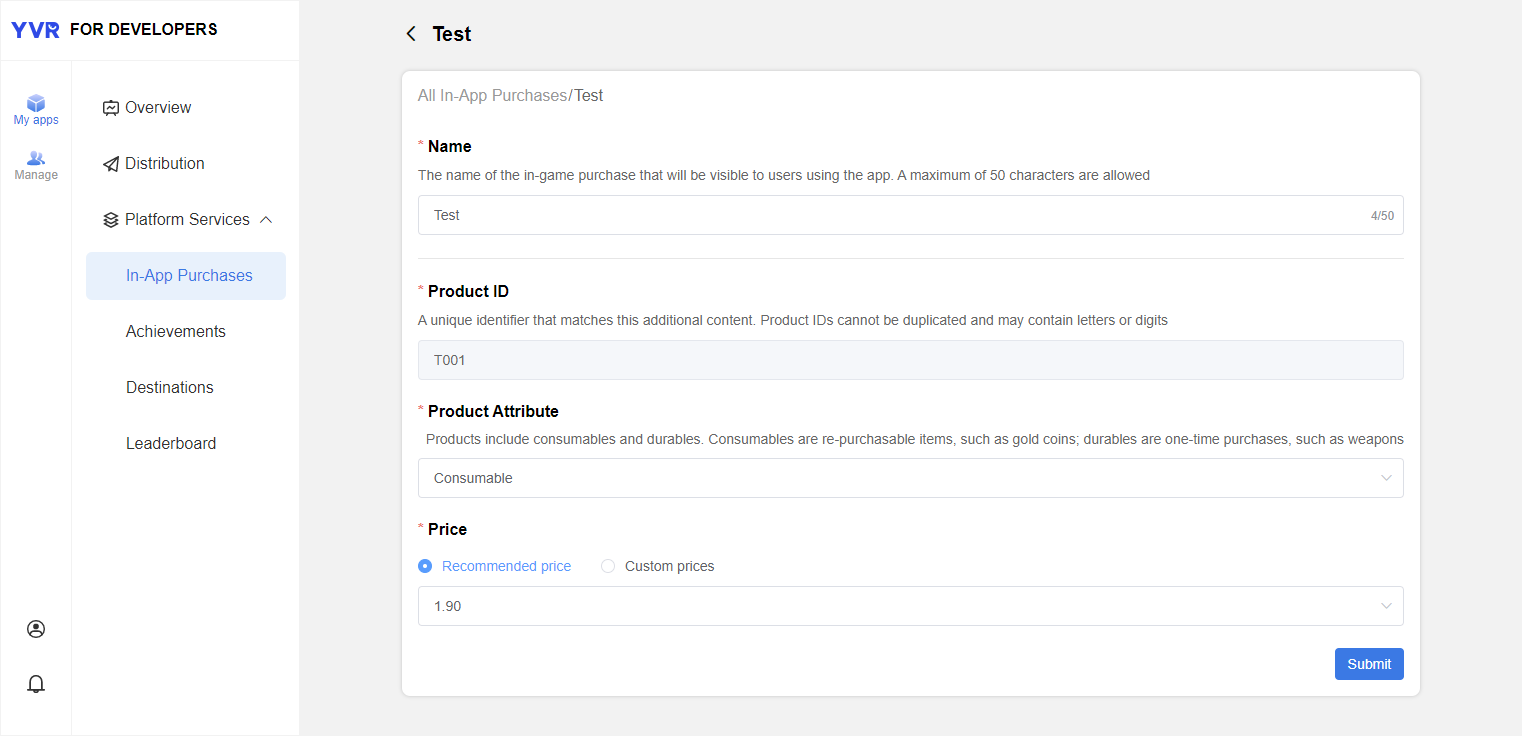Viewport: 1522px width, 736px height.
Task: Open the Product Attribute Consumable dropdown
Action: (x=910, y=478)
